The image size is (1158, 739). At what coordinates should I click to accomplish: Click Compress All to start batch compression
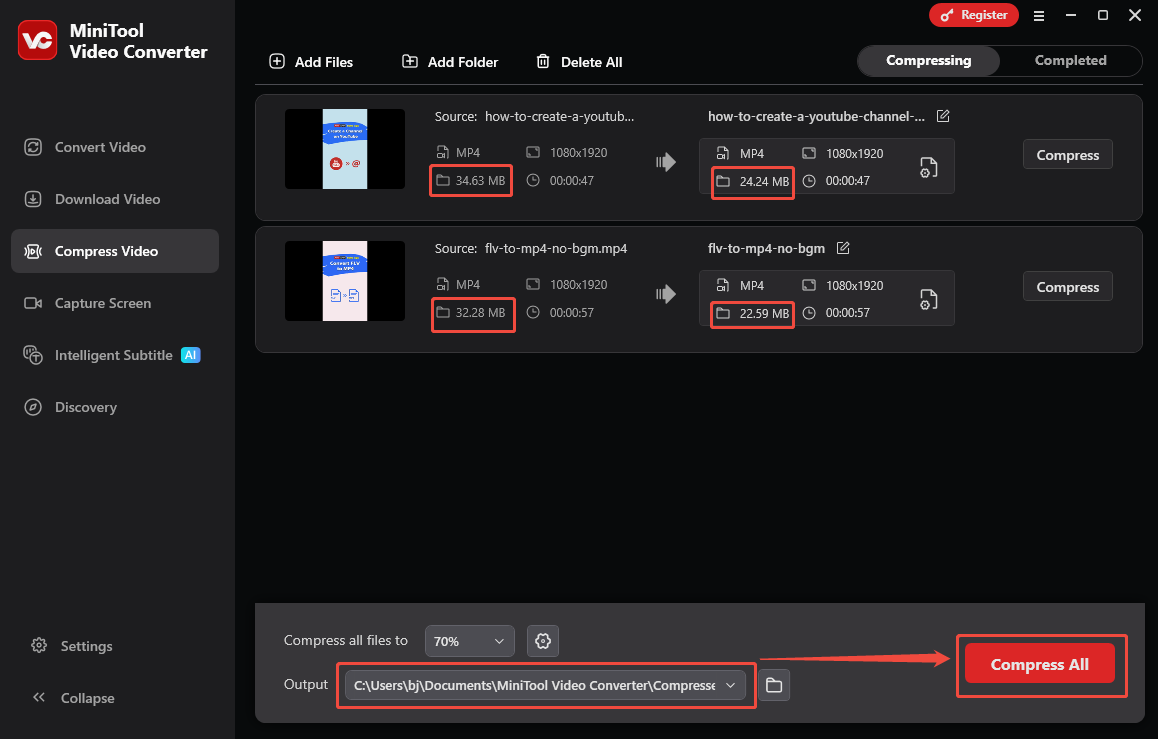click(x=1040, y=663)
